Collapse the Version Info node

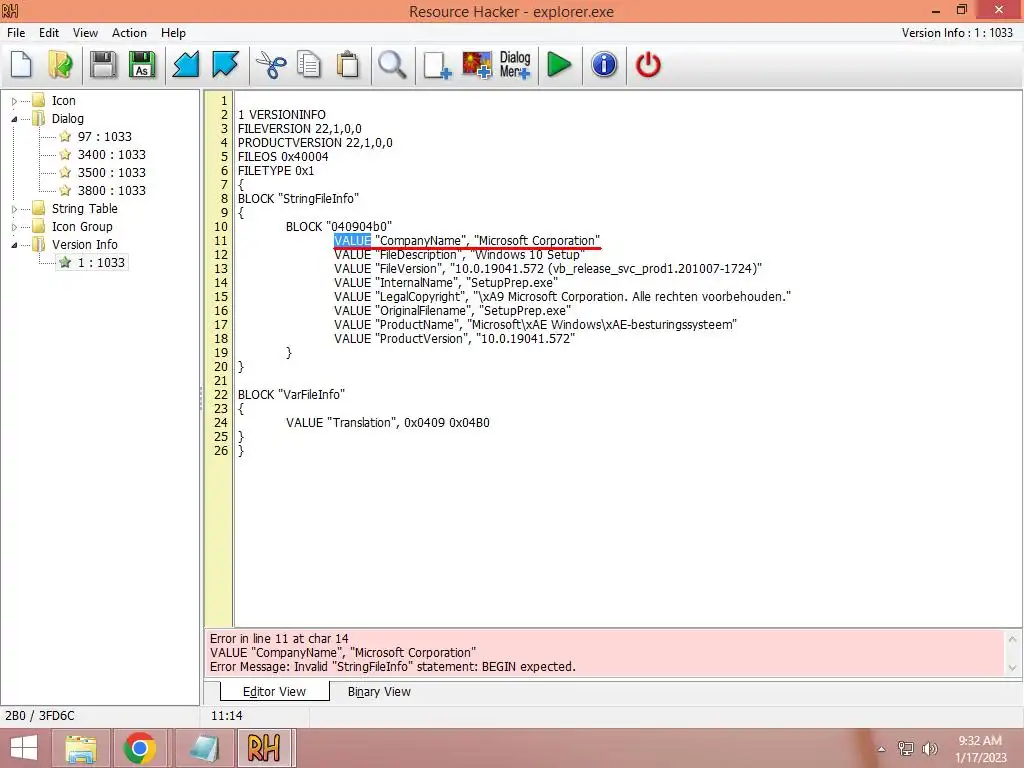pyautogui.click(x=14, y=245)
